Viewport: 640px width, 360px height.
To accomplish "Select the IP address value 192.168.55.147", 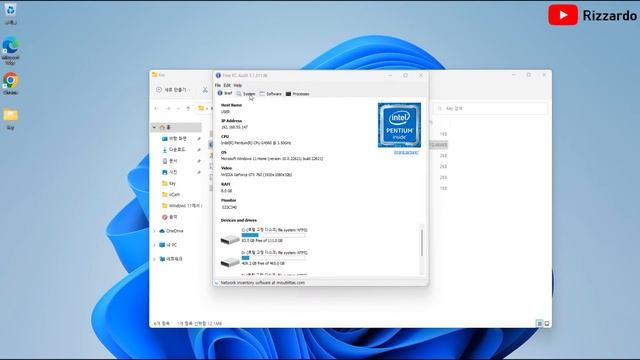I will (x=234, y=127).
